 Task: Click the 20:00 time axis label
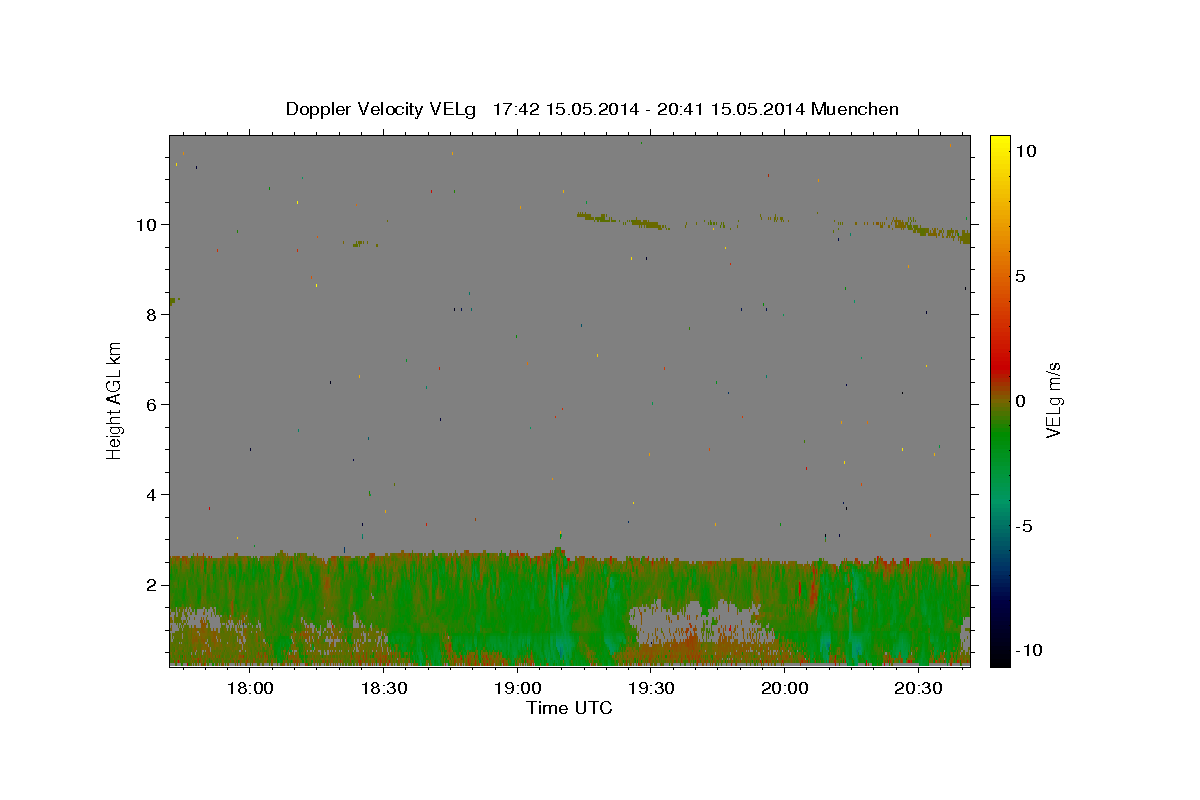pos(784,689)
